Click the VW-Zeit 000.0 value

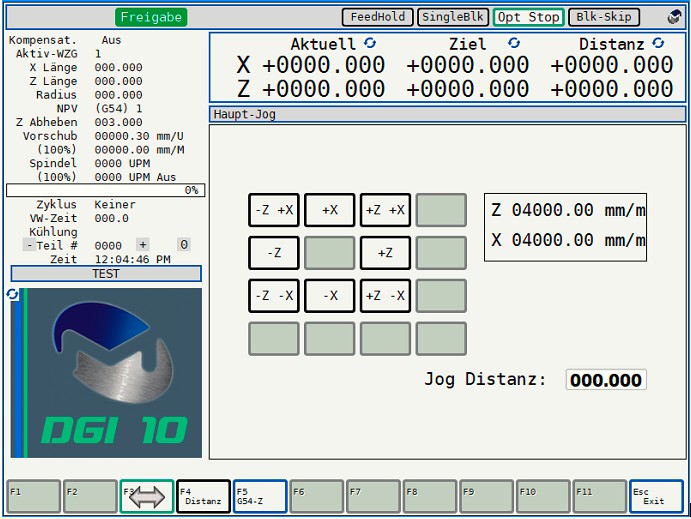pos(111,218)
